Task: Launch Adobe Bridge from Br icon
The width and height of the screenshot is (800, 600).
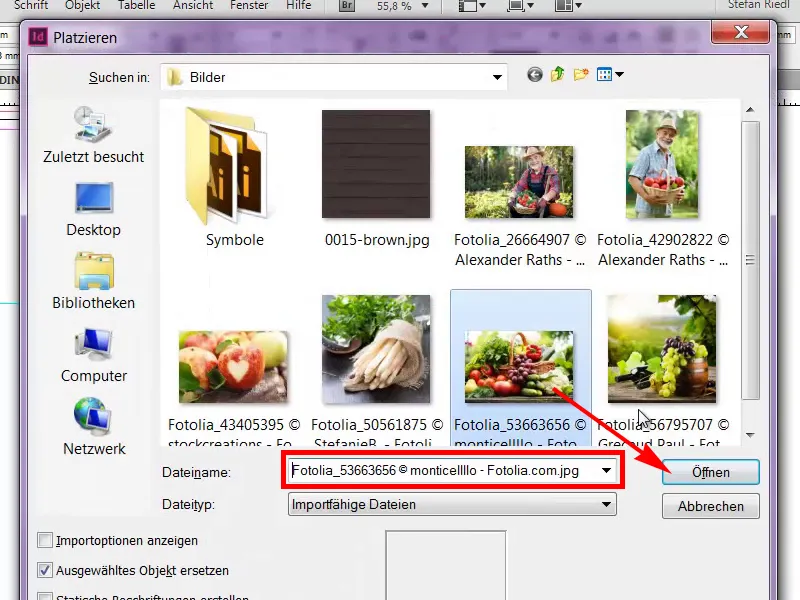Action: click(x=347, y=6)
